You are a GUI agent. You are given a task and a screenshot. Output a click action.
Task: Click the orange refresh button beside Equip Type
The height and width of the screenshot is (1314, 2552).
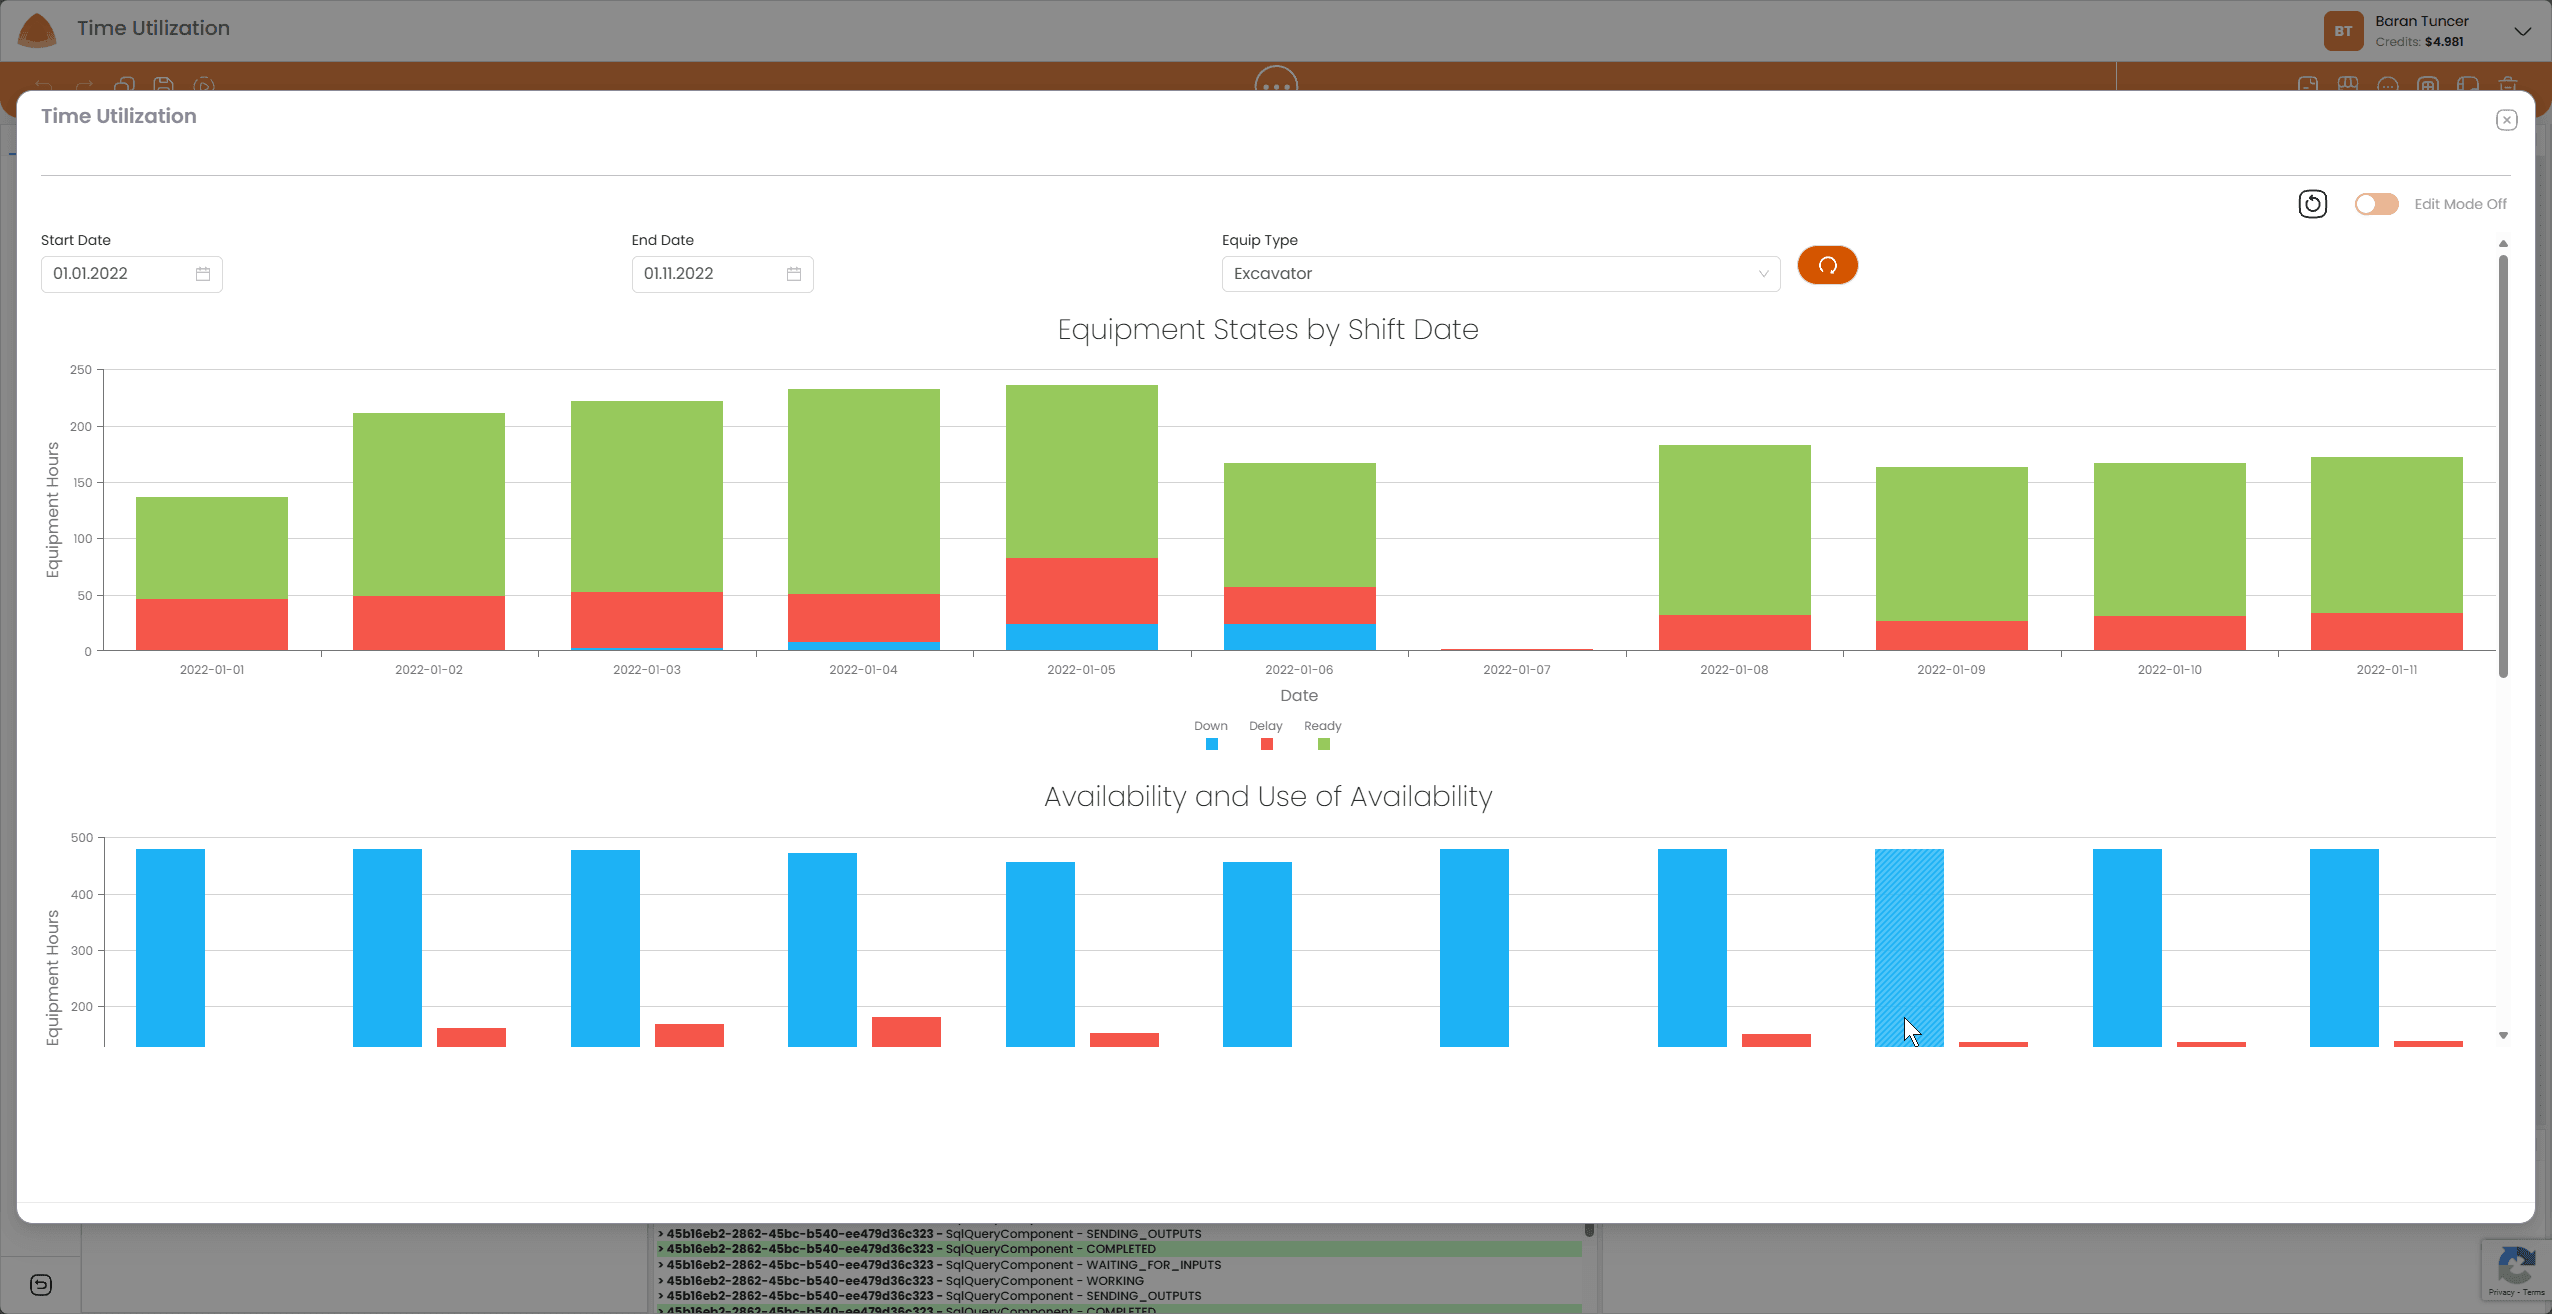click(x=1826, y=265)
